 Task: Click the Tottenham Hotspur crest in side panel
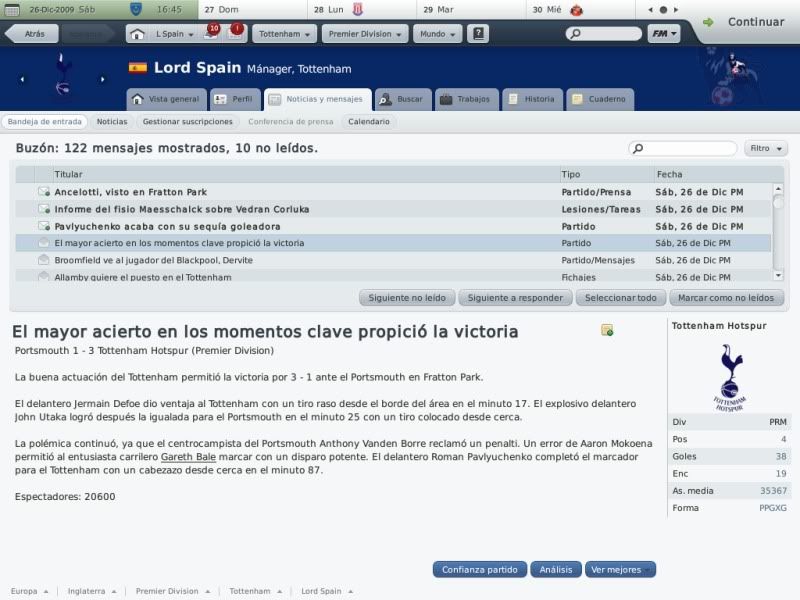coord(731,377)
